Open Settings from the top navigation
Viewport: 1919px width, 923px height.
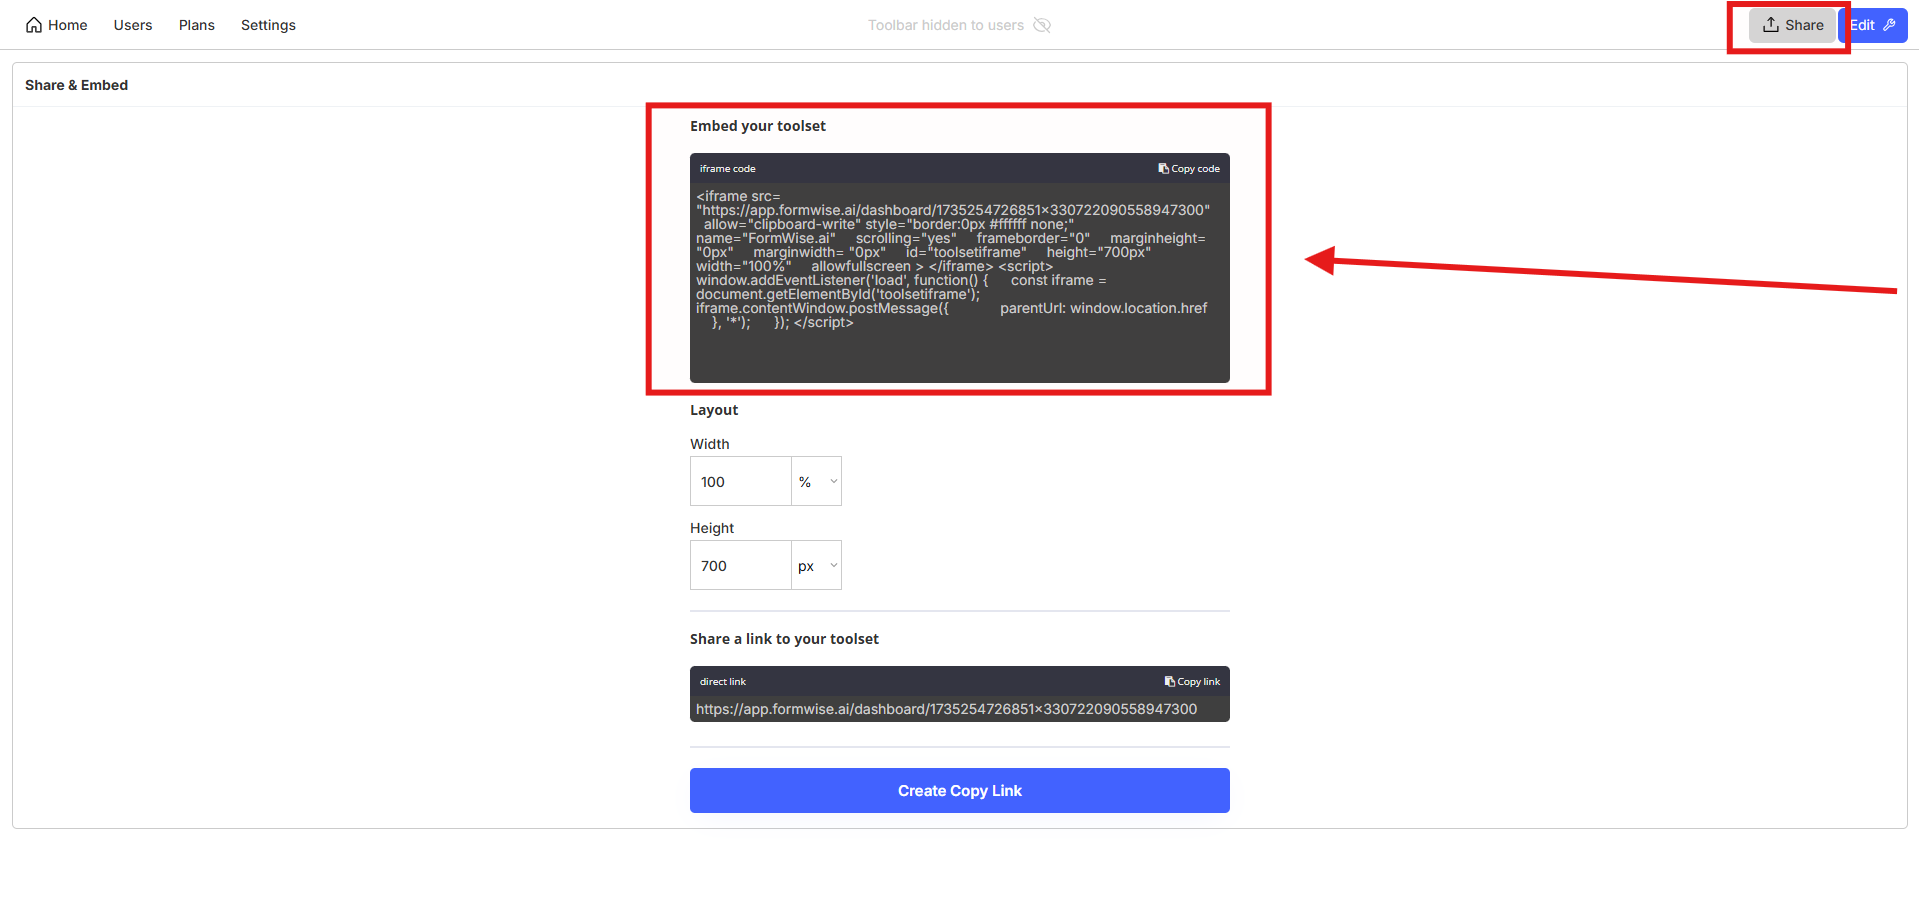(268, 25)
